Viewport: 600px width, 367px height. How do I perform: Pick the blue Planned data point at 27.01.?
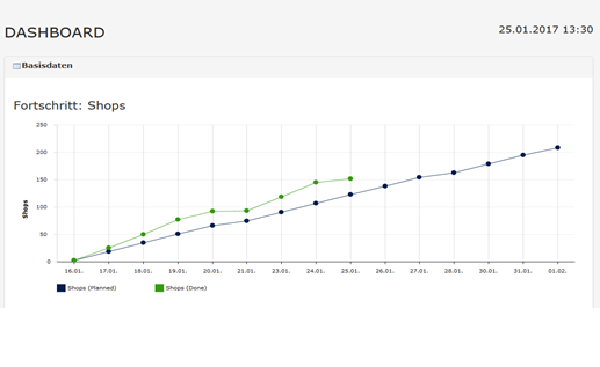[419, 177]
